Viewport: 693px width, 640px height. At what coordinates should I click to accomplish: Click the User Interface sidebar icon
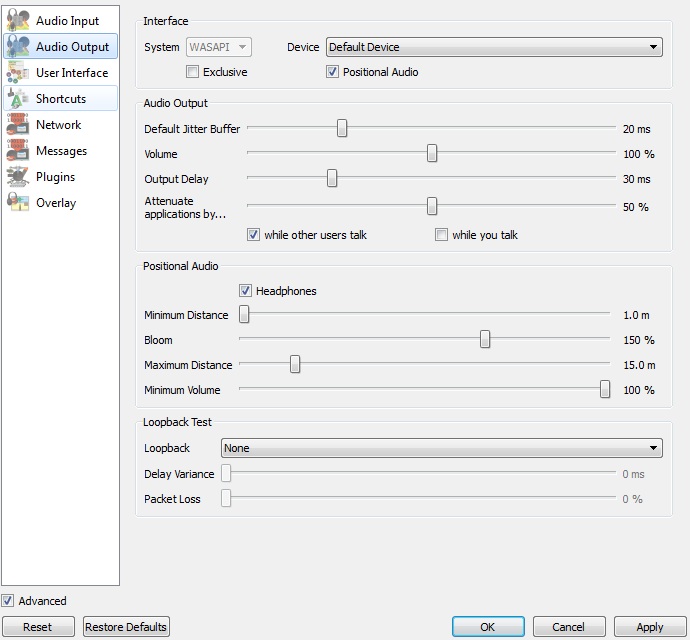18,73
